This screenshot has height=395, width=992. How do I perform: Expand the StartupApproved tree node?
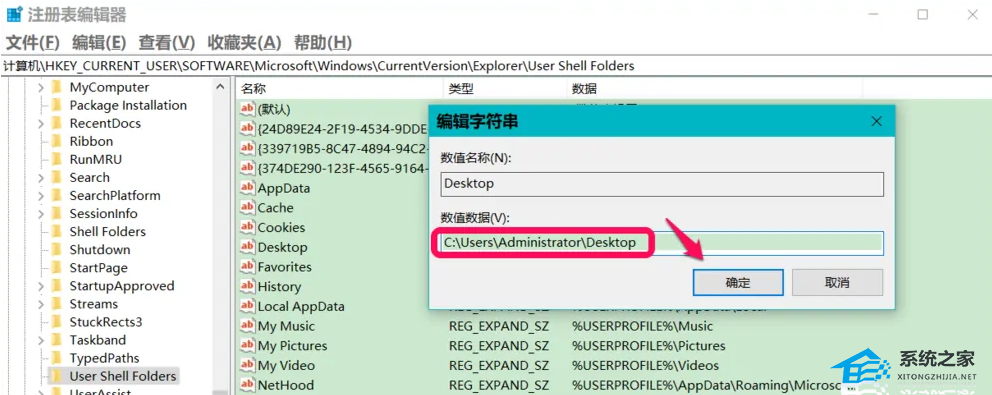(x=41, y=286)
